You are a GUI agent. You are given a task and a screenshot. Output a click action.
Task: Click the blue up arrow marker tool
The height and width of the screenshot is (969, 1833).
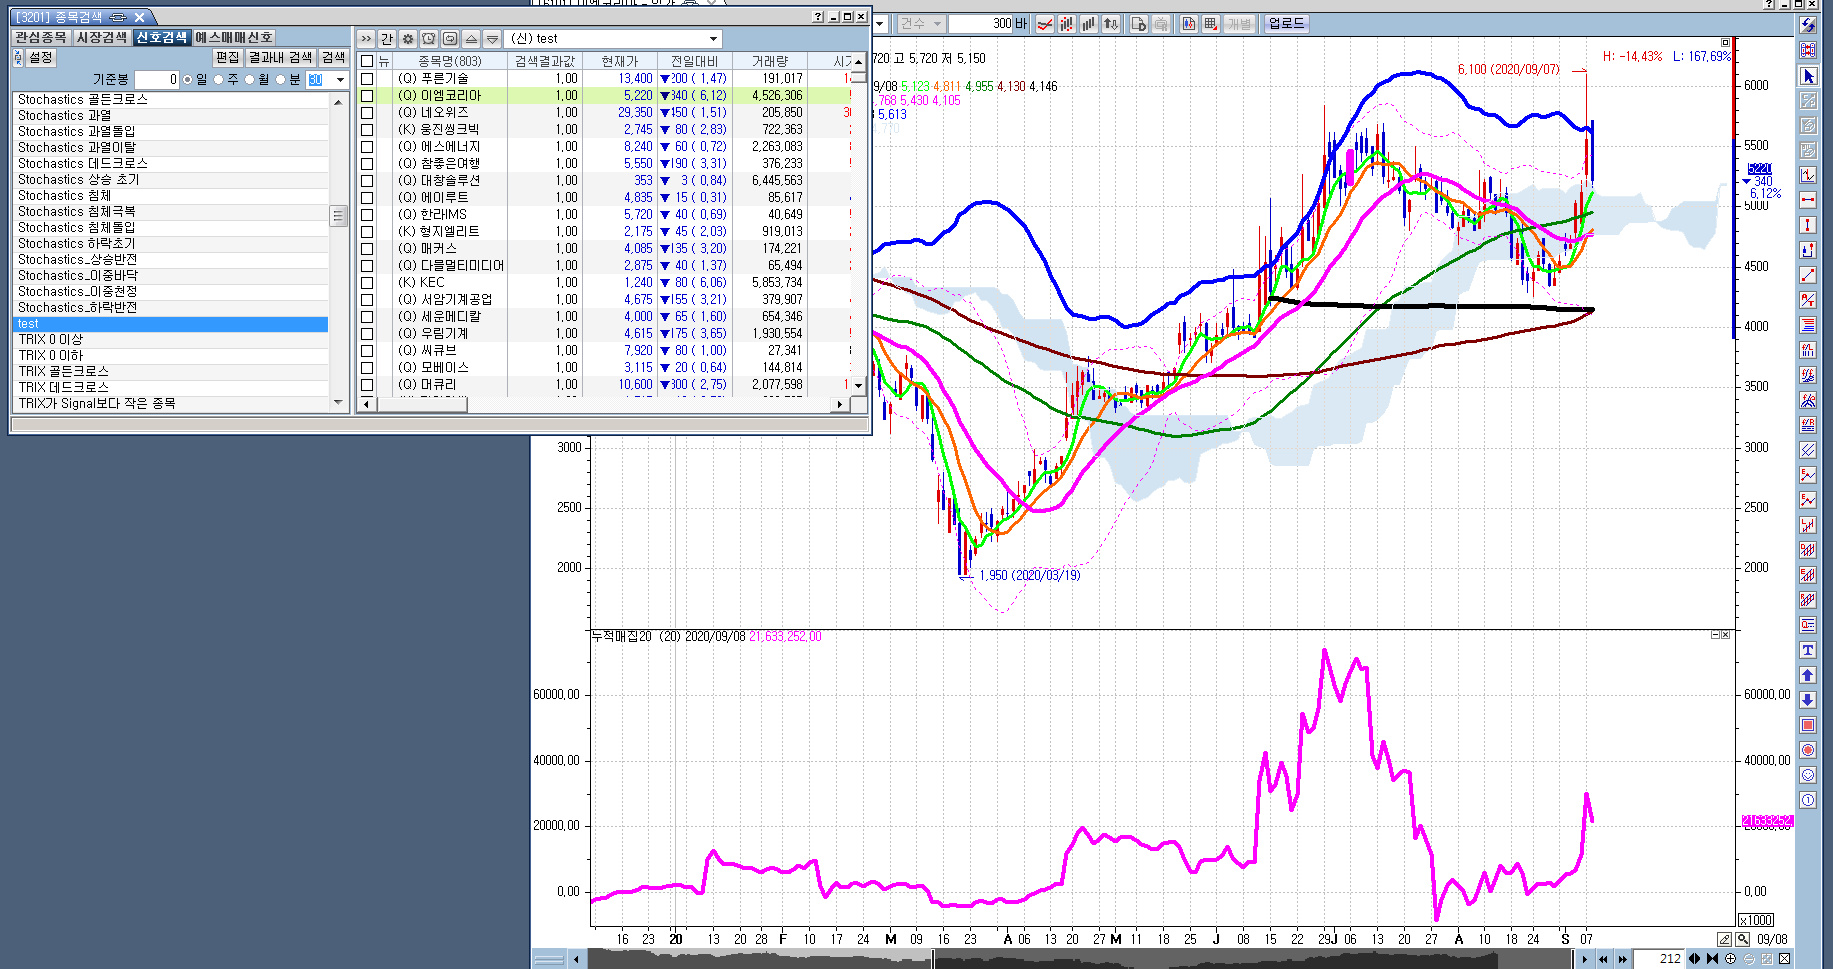[x=1808, y=675]
